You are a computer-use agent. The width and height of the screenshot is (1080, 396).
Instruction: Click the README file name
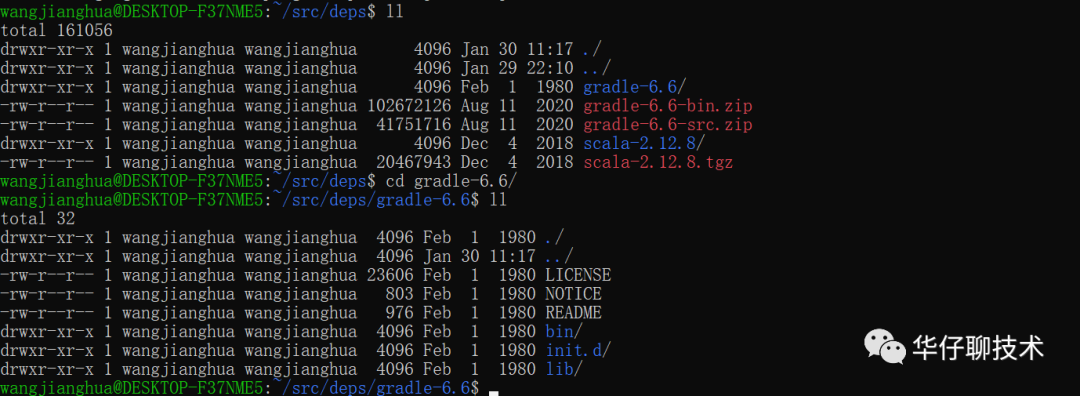[573, 313]
